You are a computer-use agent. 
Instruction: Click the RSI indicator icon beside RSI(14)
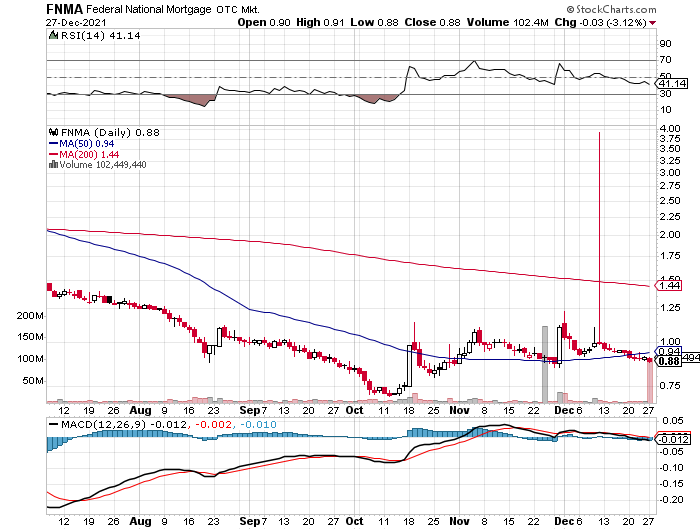[53, 35]
